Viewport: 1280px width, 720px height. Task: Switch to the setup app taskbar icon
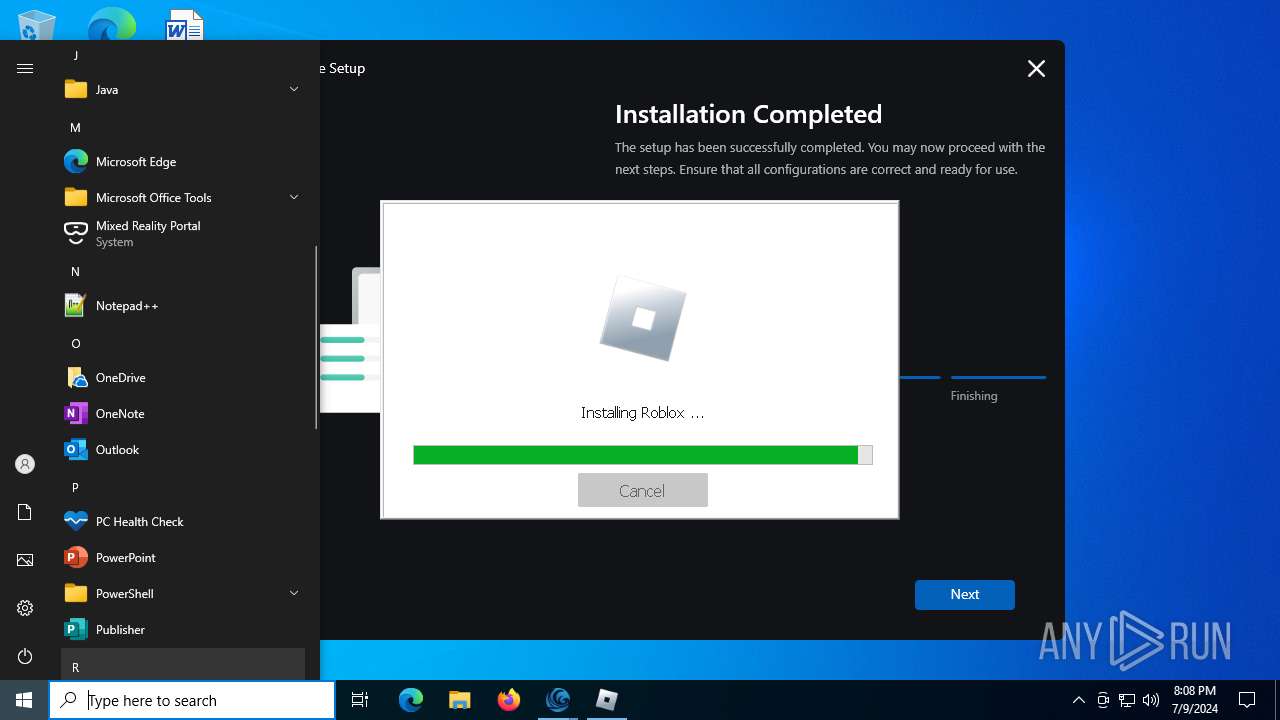557,700
